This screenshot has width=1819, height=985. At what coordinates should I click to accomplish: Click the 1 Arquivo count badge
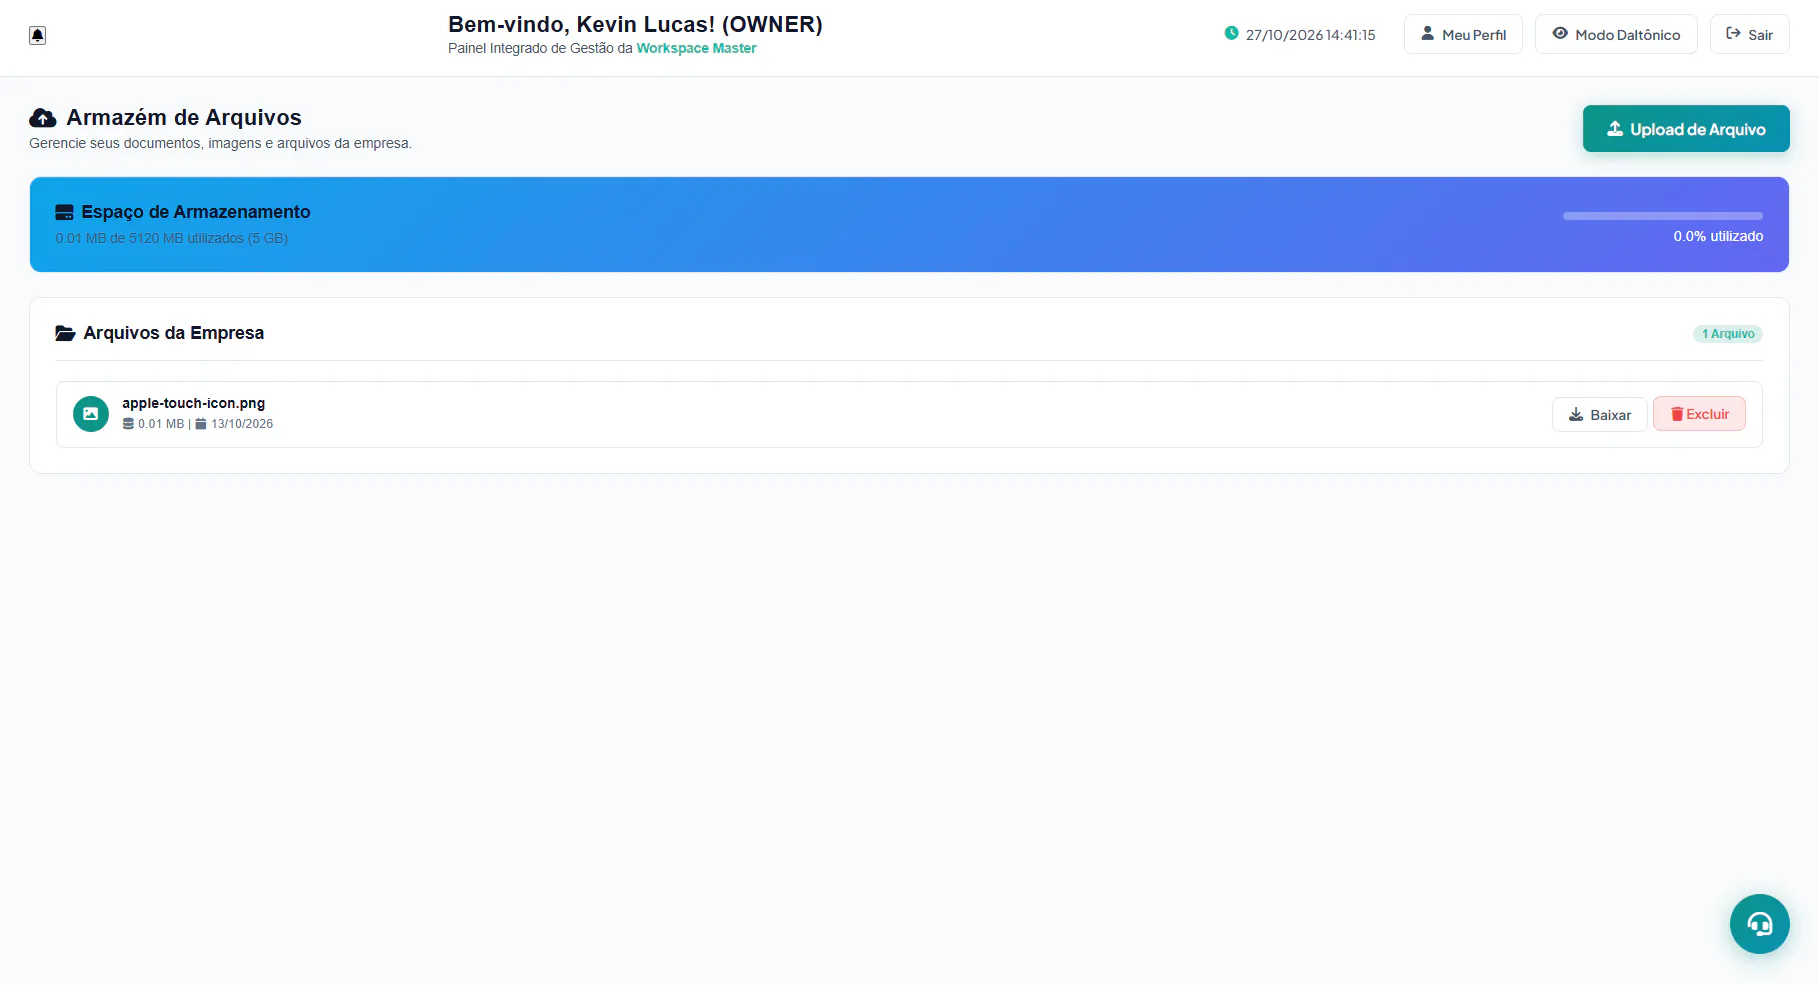tap(1728, 334)
